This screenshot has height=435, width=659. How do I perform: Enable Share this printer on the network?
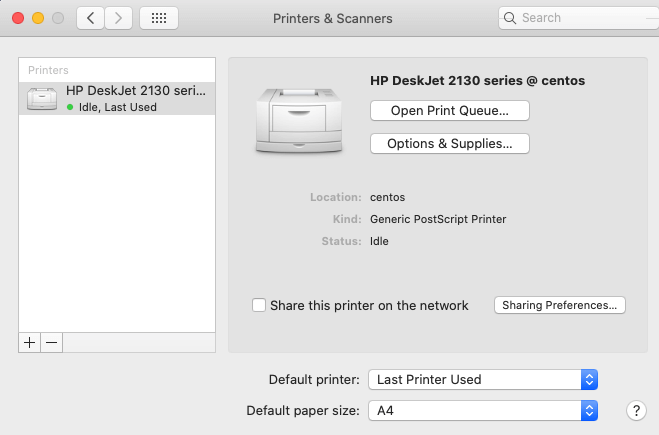click(x=259, y=305)
